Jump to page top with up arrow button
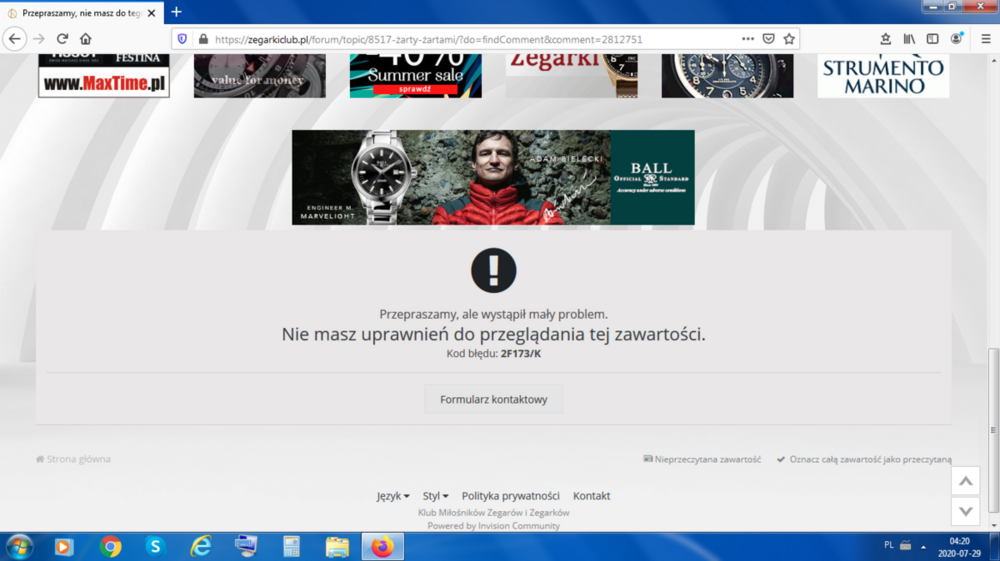 [966, 481]
